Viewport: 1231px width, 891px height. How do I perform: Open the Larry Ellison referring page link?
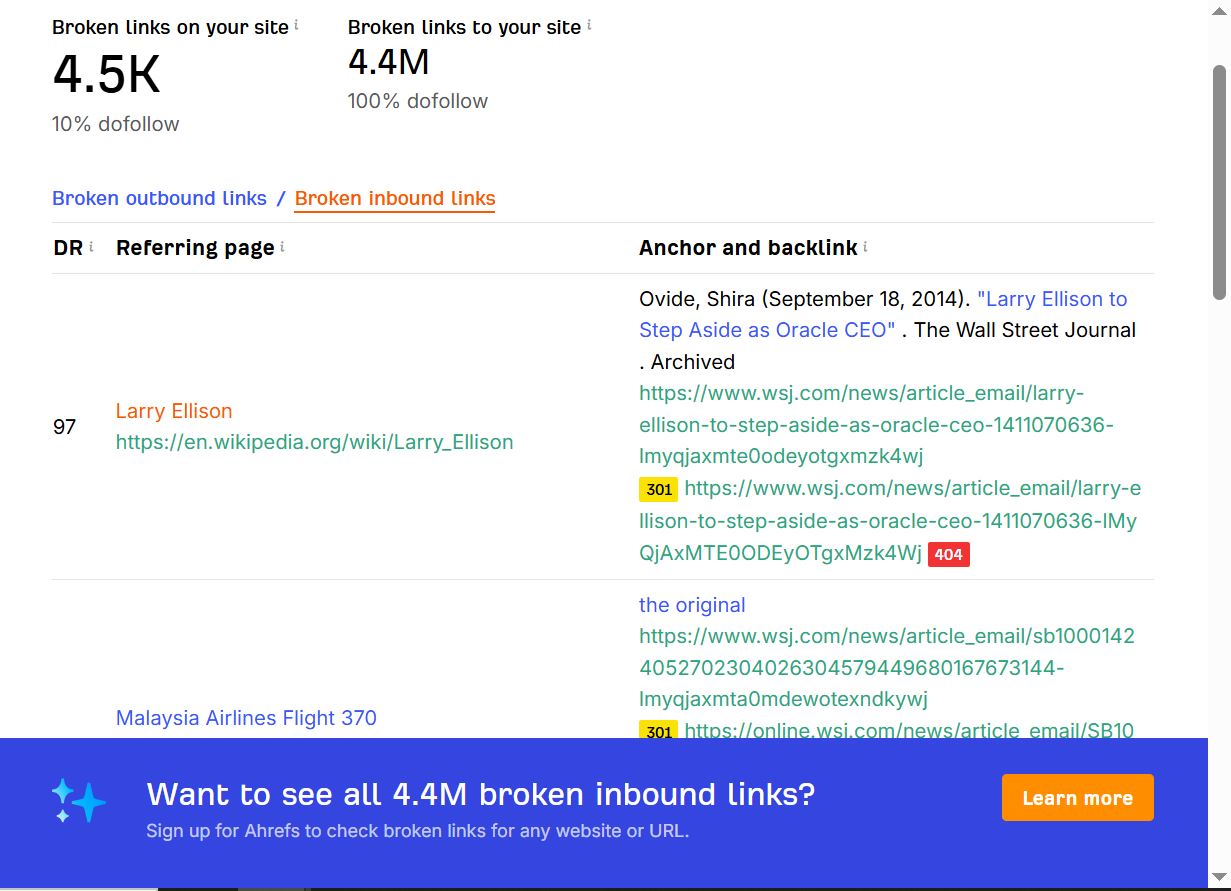pos(174,411)
